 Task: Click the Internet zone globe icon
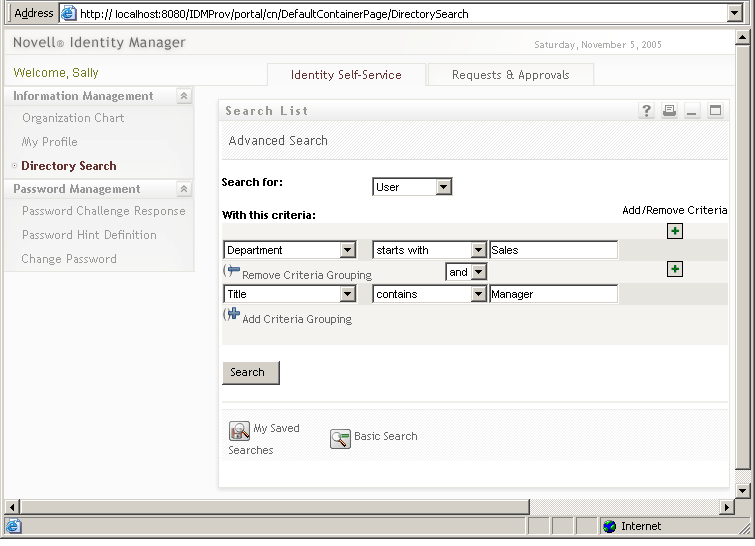point(609,526)
